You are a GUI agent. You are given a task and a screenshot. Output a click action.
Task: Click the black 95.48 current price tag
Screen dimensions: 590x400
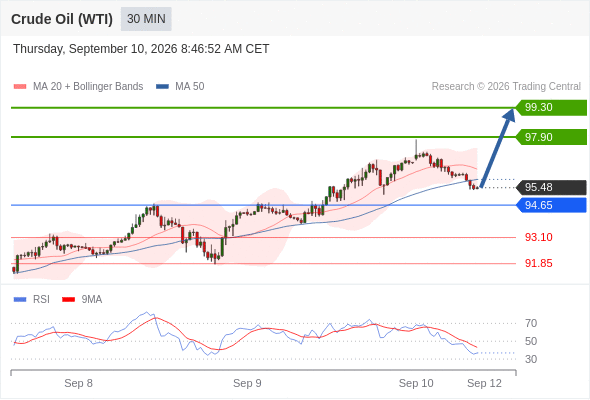(x=551, y=187)
